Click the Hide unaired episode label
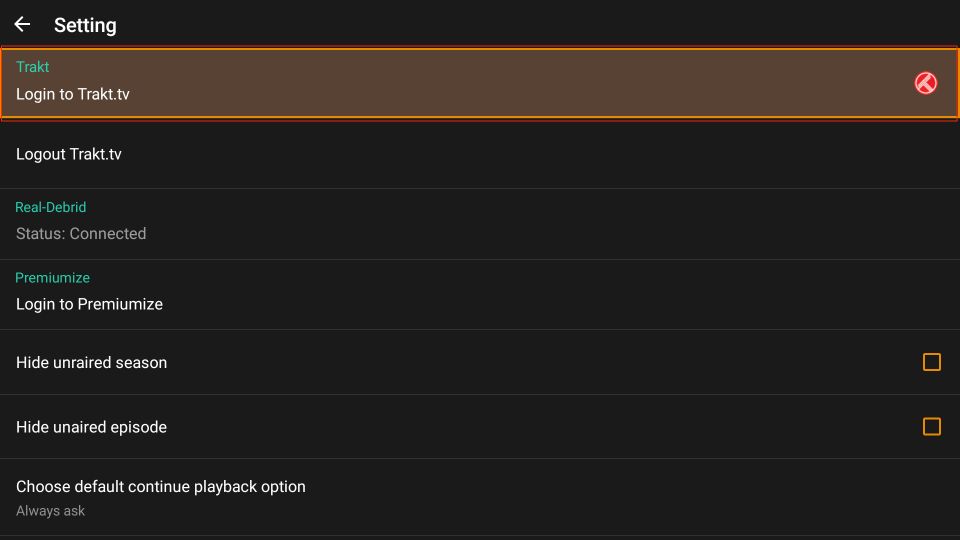The image size is (960, 540). pos(91,427)
